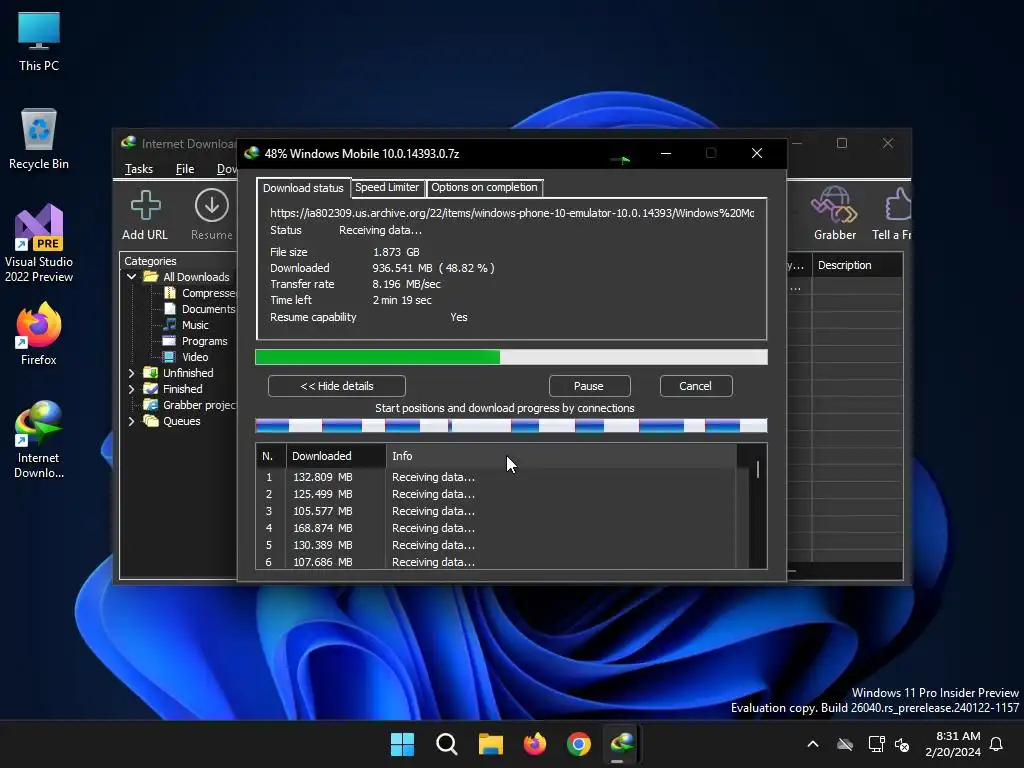
Task: Click the IDM taskbar icon
Action: click(622, 744)
